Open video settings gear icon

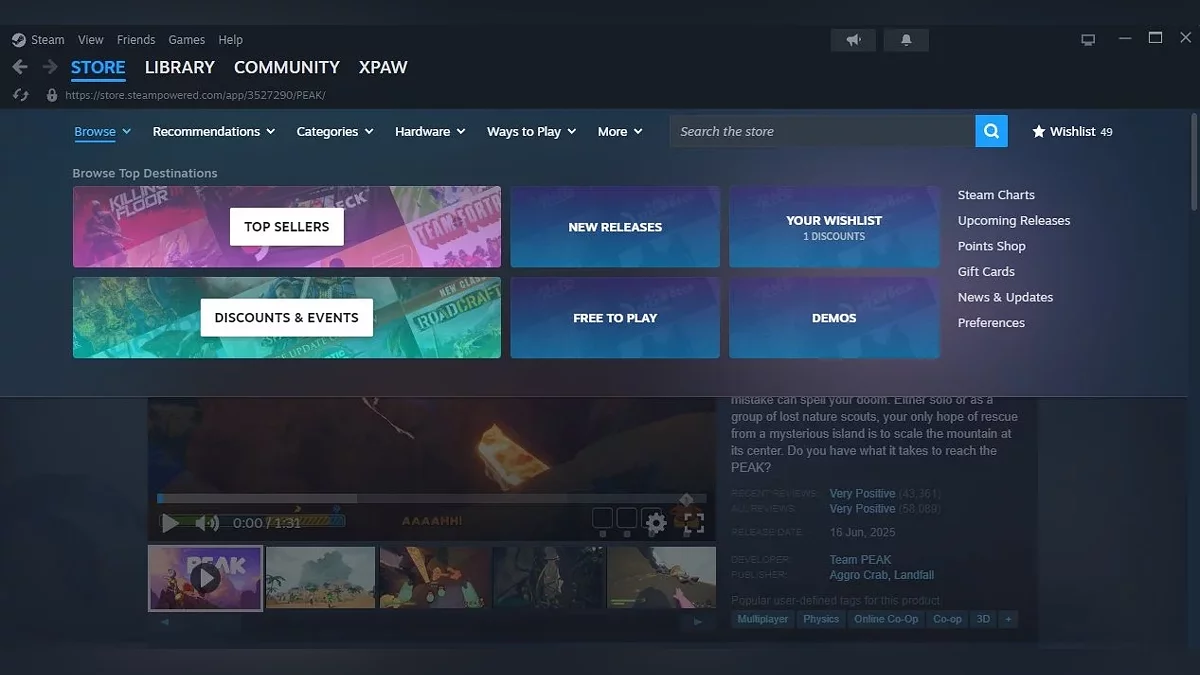656,522
